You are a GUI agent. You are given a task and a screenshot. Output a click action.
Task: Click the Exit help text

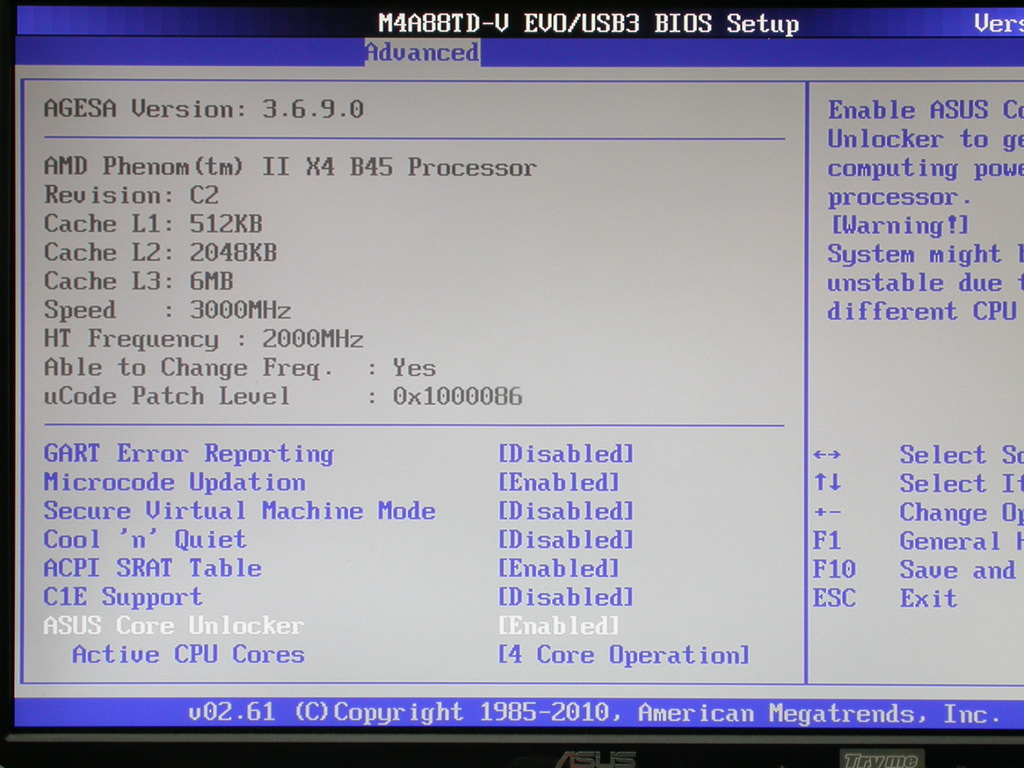click(928, 598)
